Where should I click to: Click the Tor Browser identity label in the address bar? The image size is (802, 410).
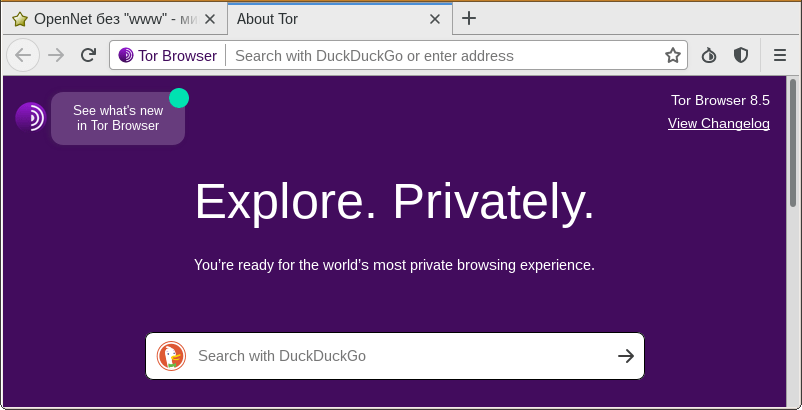(x=168, y=55)
